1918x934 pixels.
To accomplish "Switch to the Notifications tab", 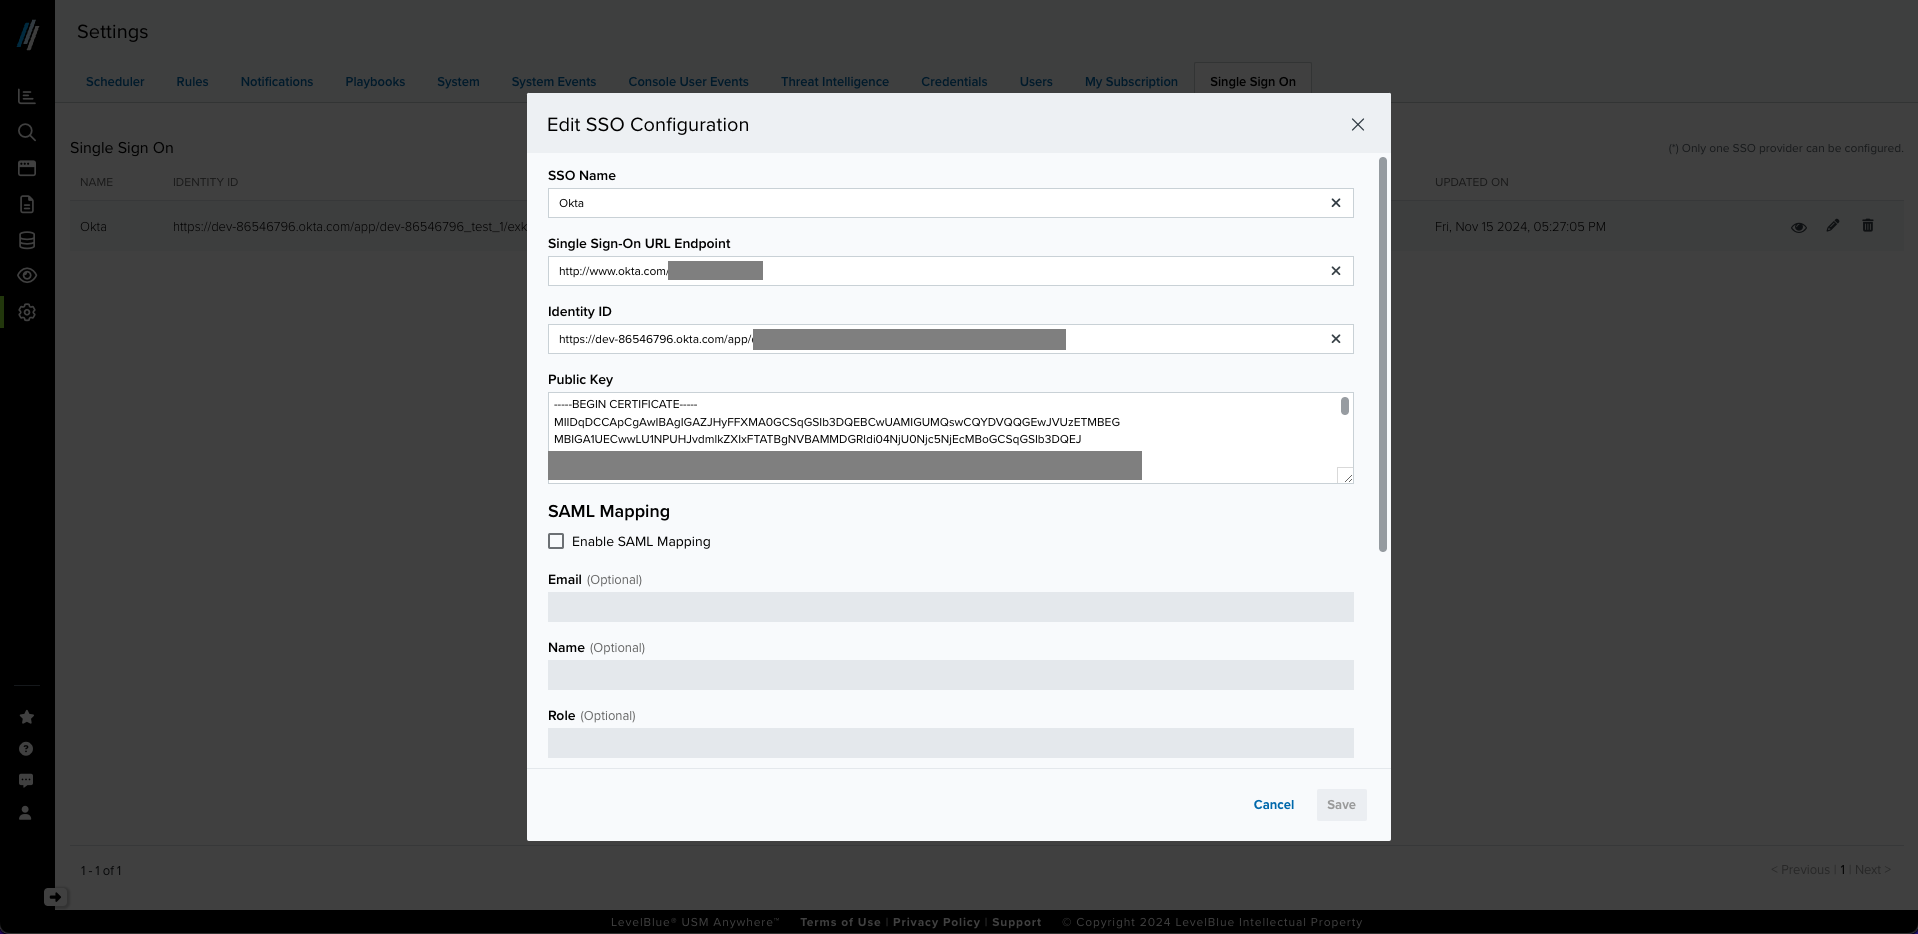I will [x=277, y=82].
